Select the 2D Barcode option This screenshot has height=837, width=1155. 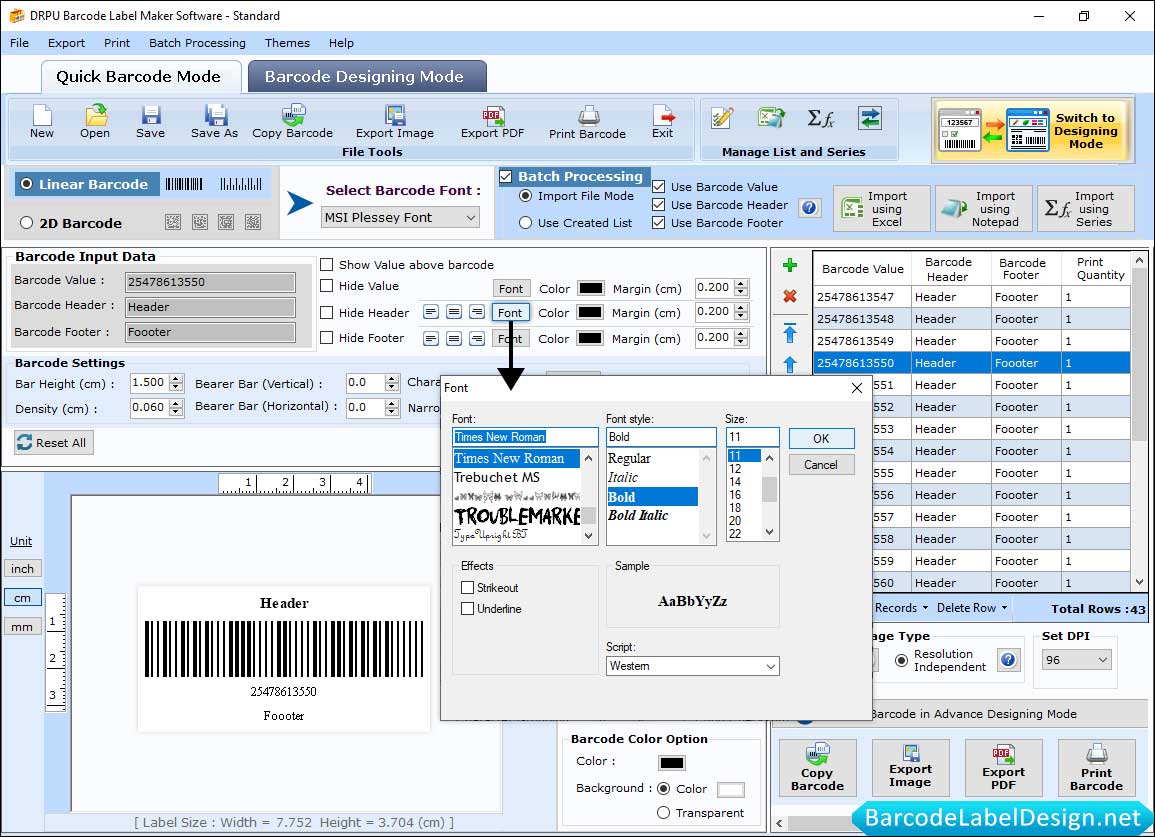click(x=27, y=223)
